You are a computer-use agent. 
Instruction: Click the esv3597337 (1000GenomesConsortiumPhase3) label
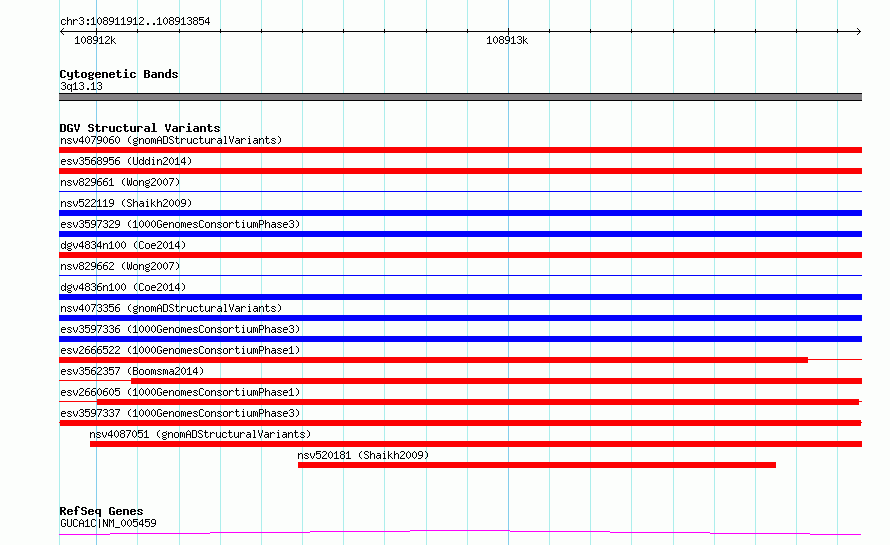click(180, 413)
